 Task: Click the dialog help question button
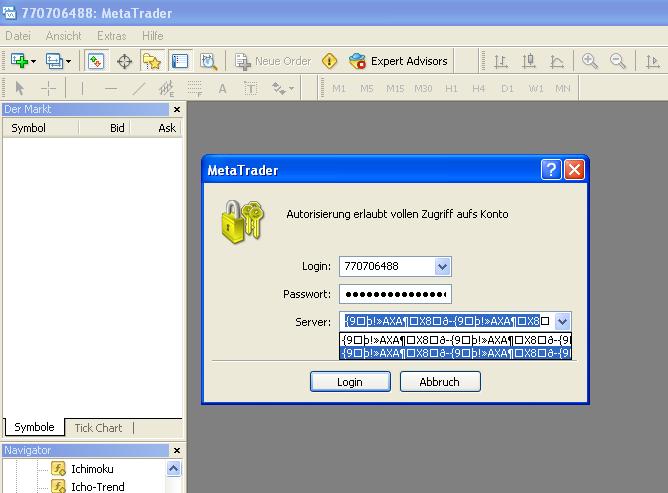(551, 170)
